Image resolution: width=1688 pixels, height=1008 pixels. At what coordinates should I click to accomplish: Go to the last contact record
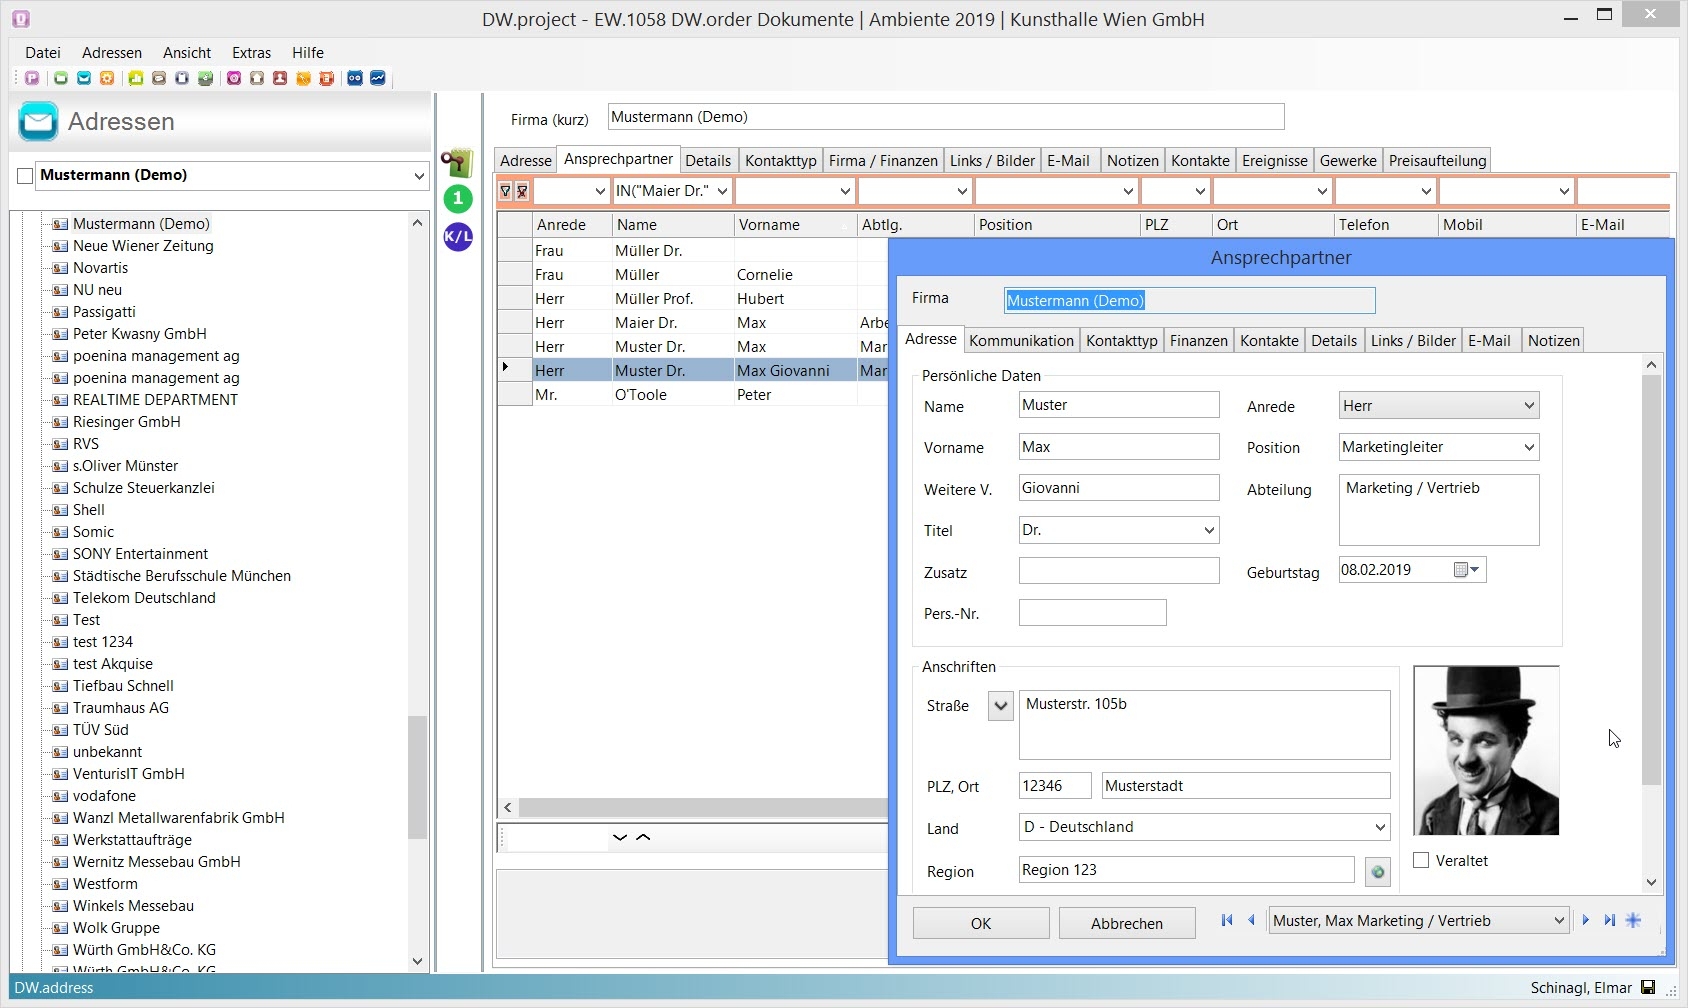coord(1609,920)
